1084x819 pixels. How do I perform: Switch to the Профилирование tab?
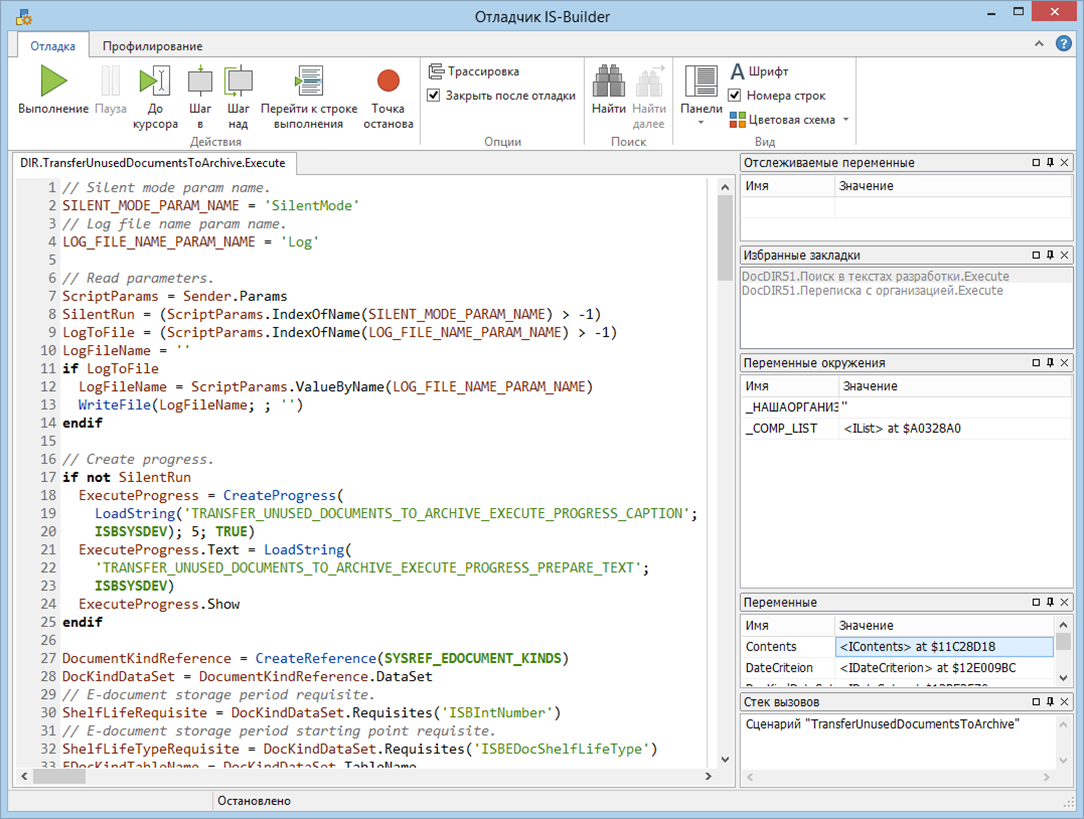coord(152,46)
